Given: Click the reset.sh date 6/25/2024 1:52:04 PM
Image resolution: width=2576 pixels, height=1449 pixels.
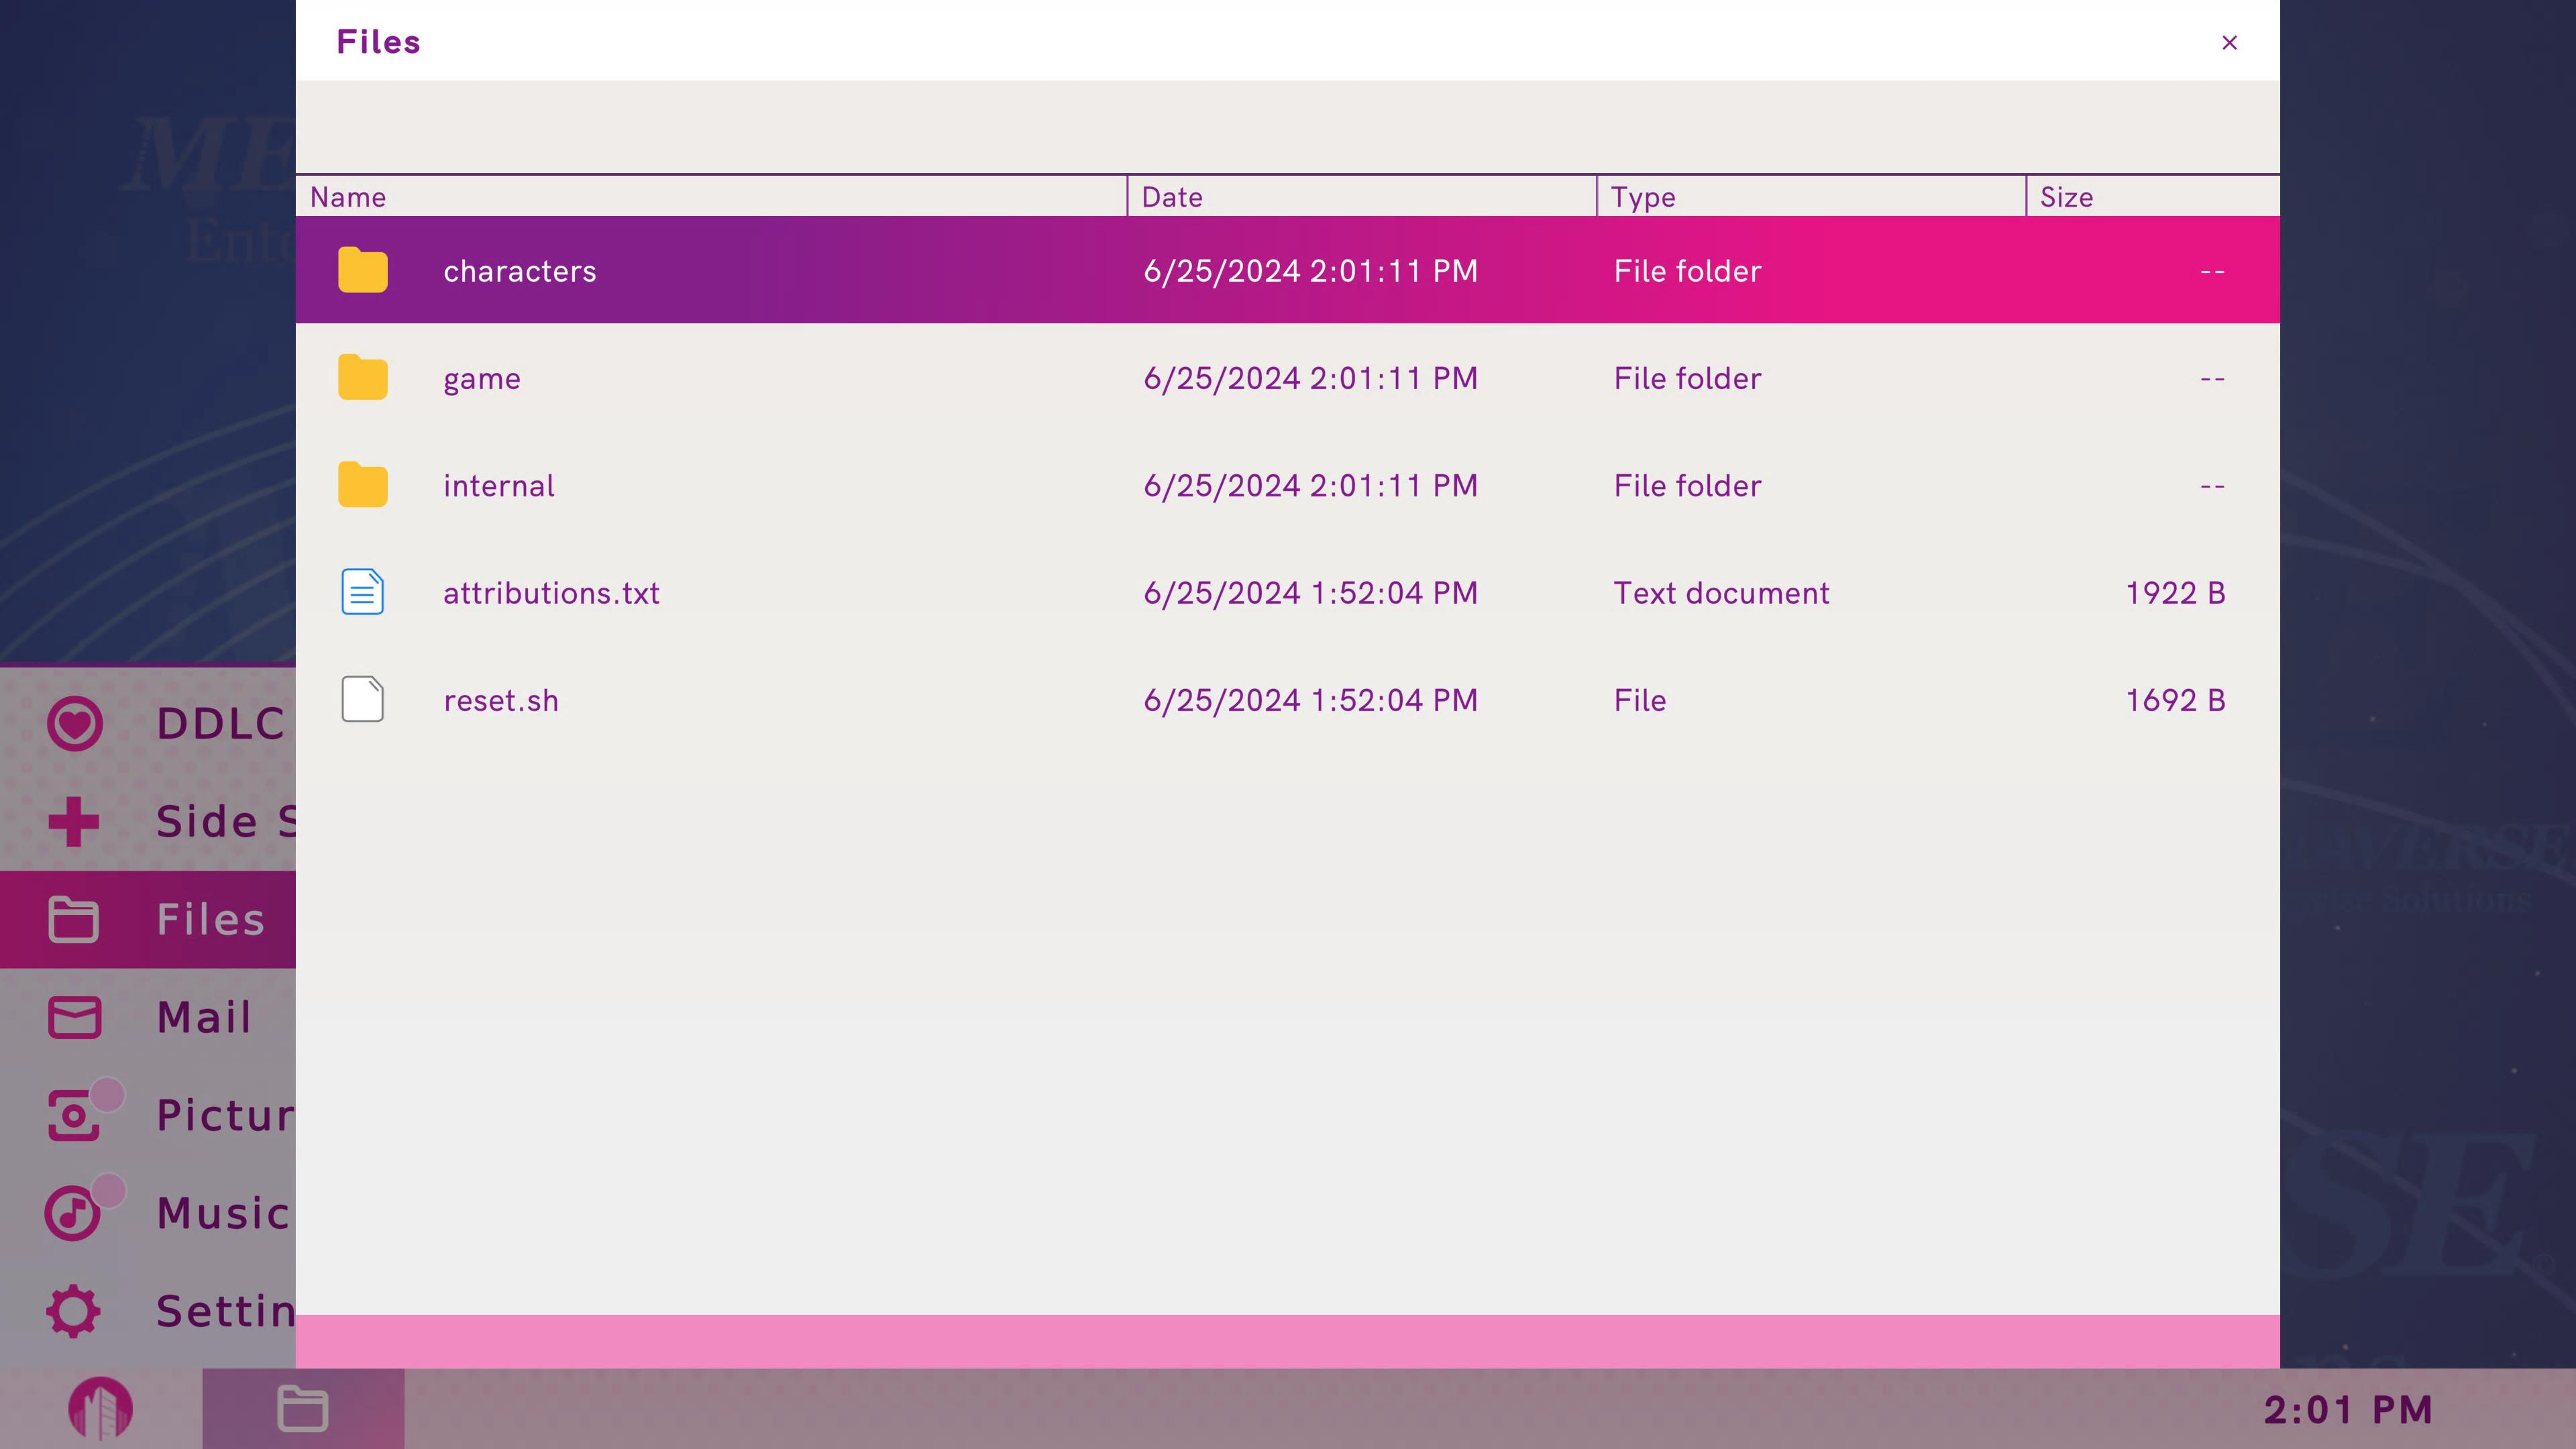Looking at the screenshot, I should tap(1310, 700).
